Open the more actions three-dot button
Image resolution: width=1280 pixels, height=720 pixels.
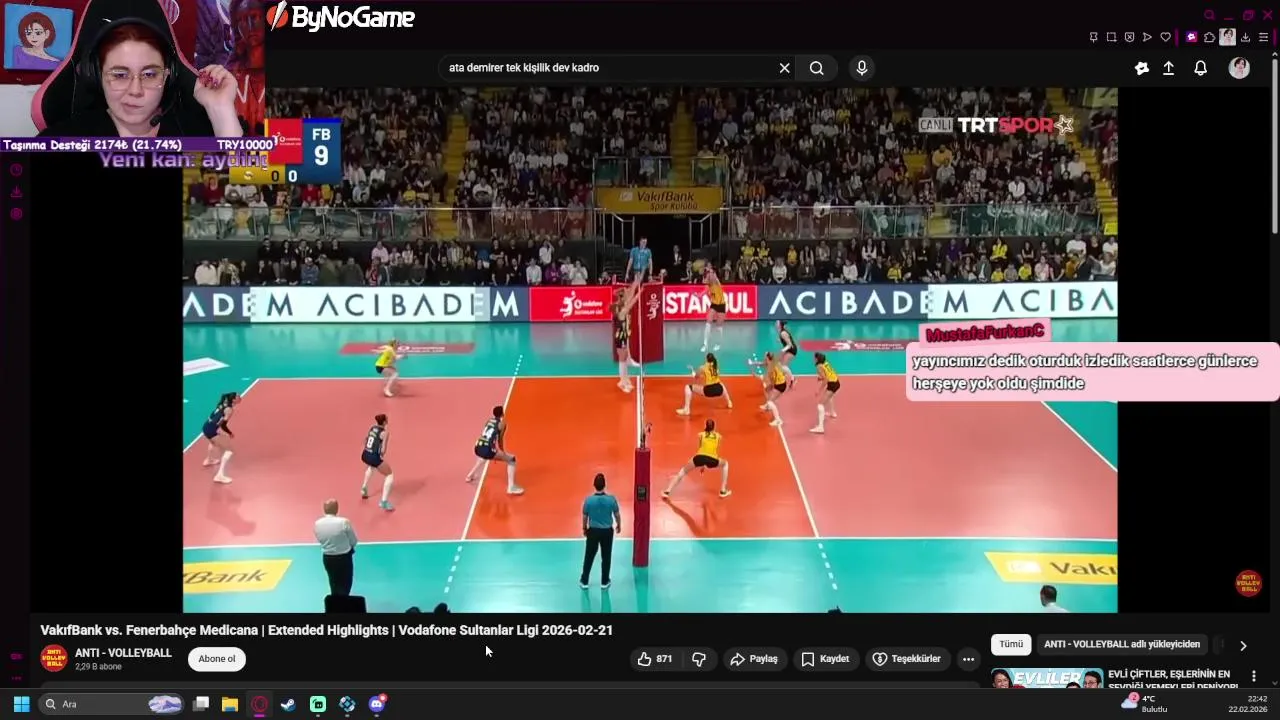point(967,659)
